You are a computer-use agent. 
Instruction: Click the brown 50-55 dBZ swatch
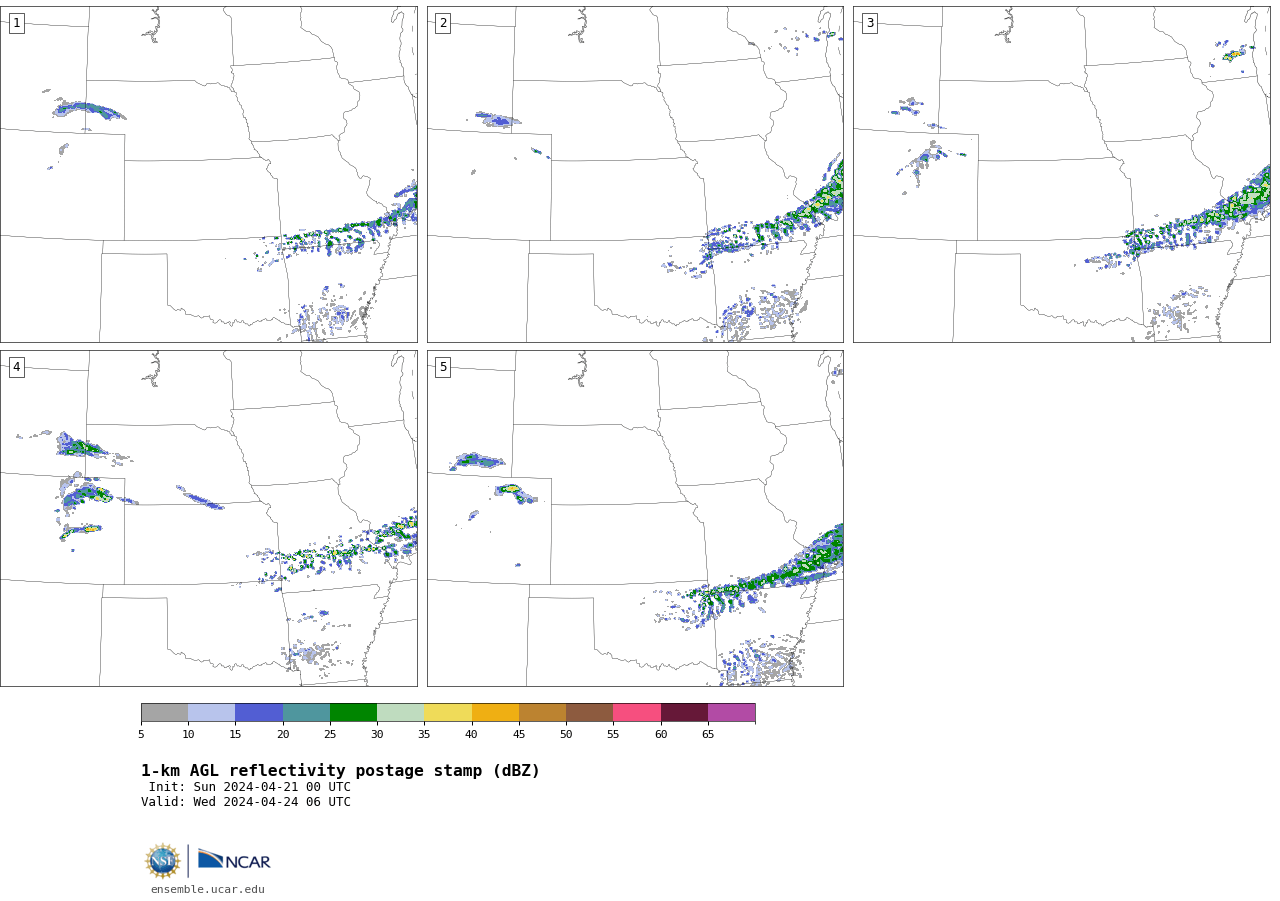589,713
